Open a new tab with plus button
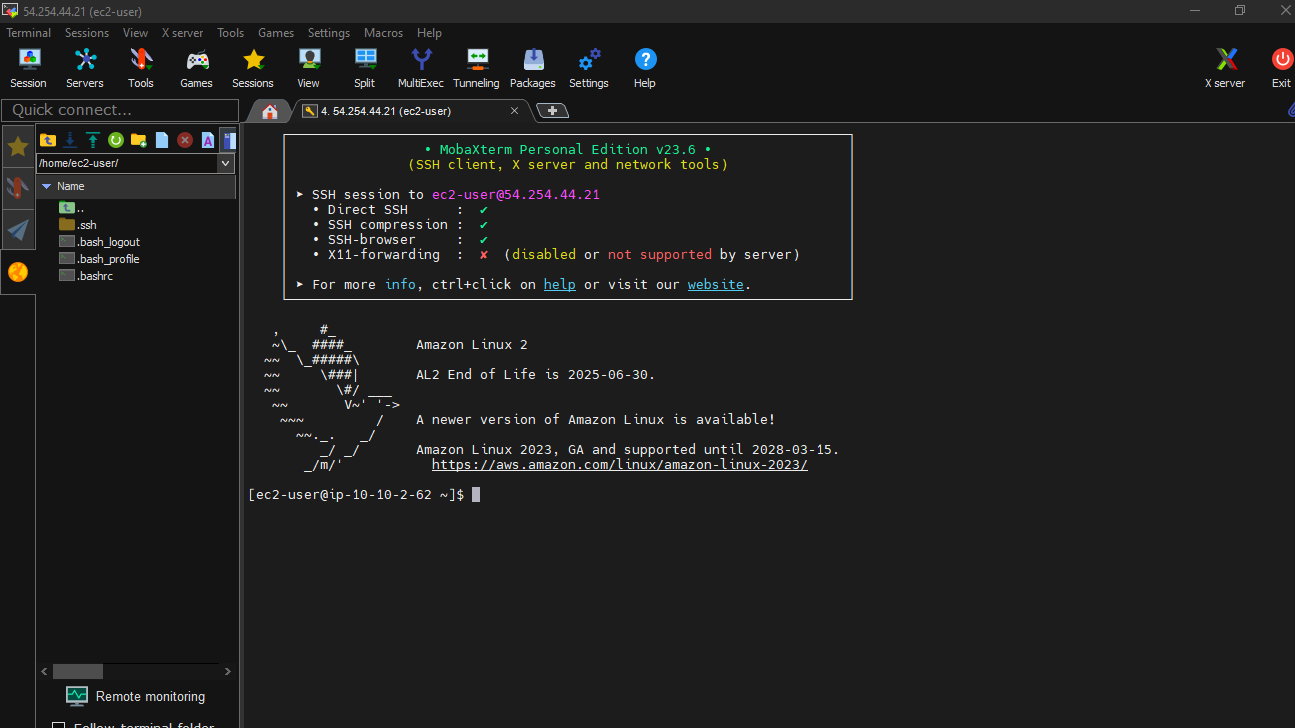 click(552, 111)
